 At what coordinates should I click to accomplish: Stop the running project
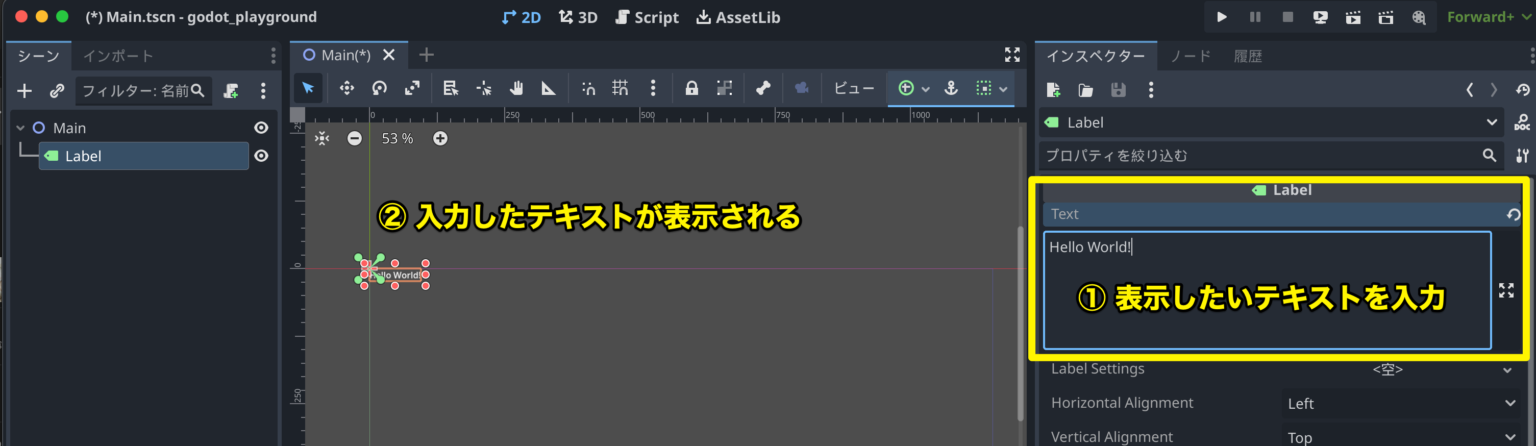click(x=1288, y=17)
